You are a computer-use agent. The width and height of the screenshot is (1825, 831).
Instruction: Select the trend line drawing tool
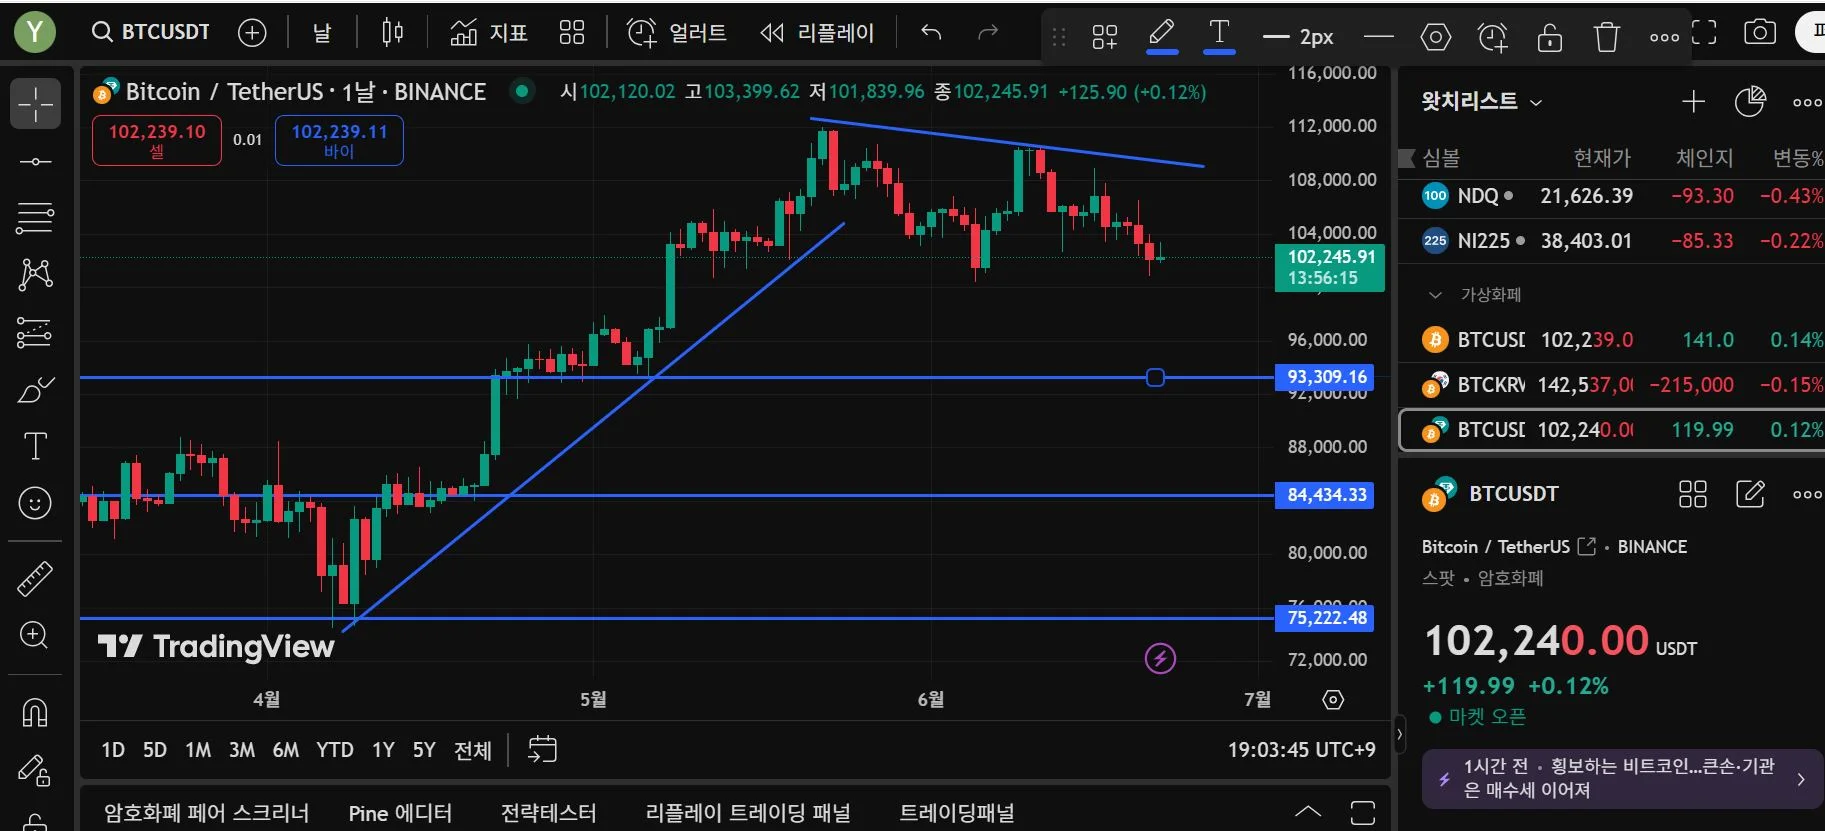tap(35, 161)
